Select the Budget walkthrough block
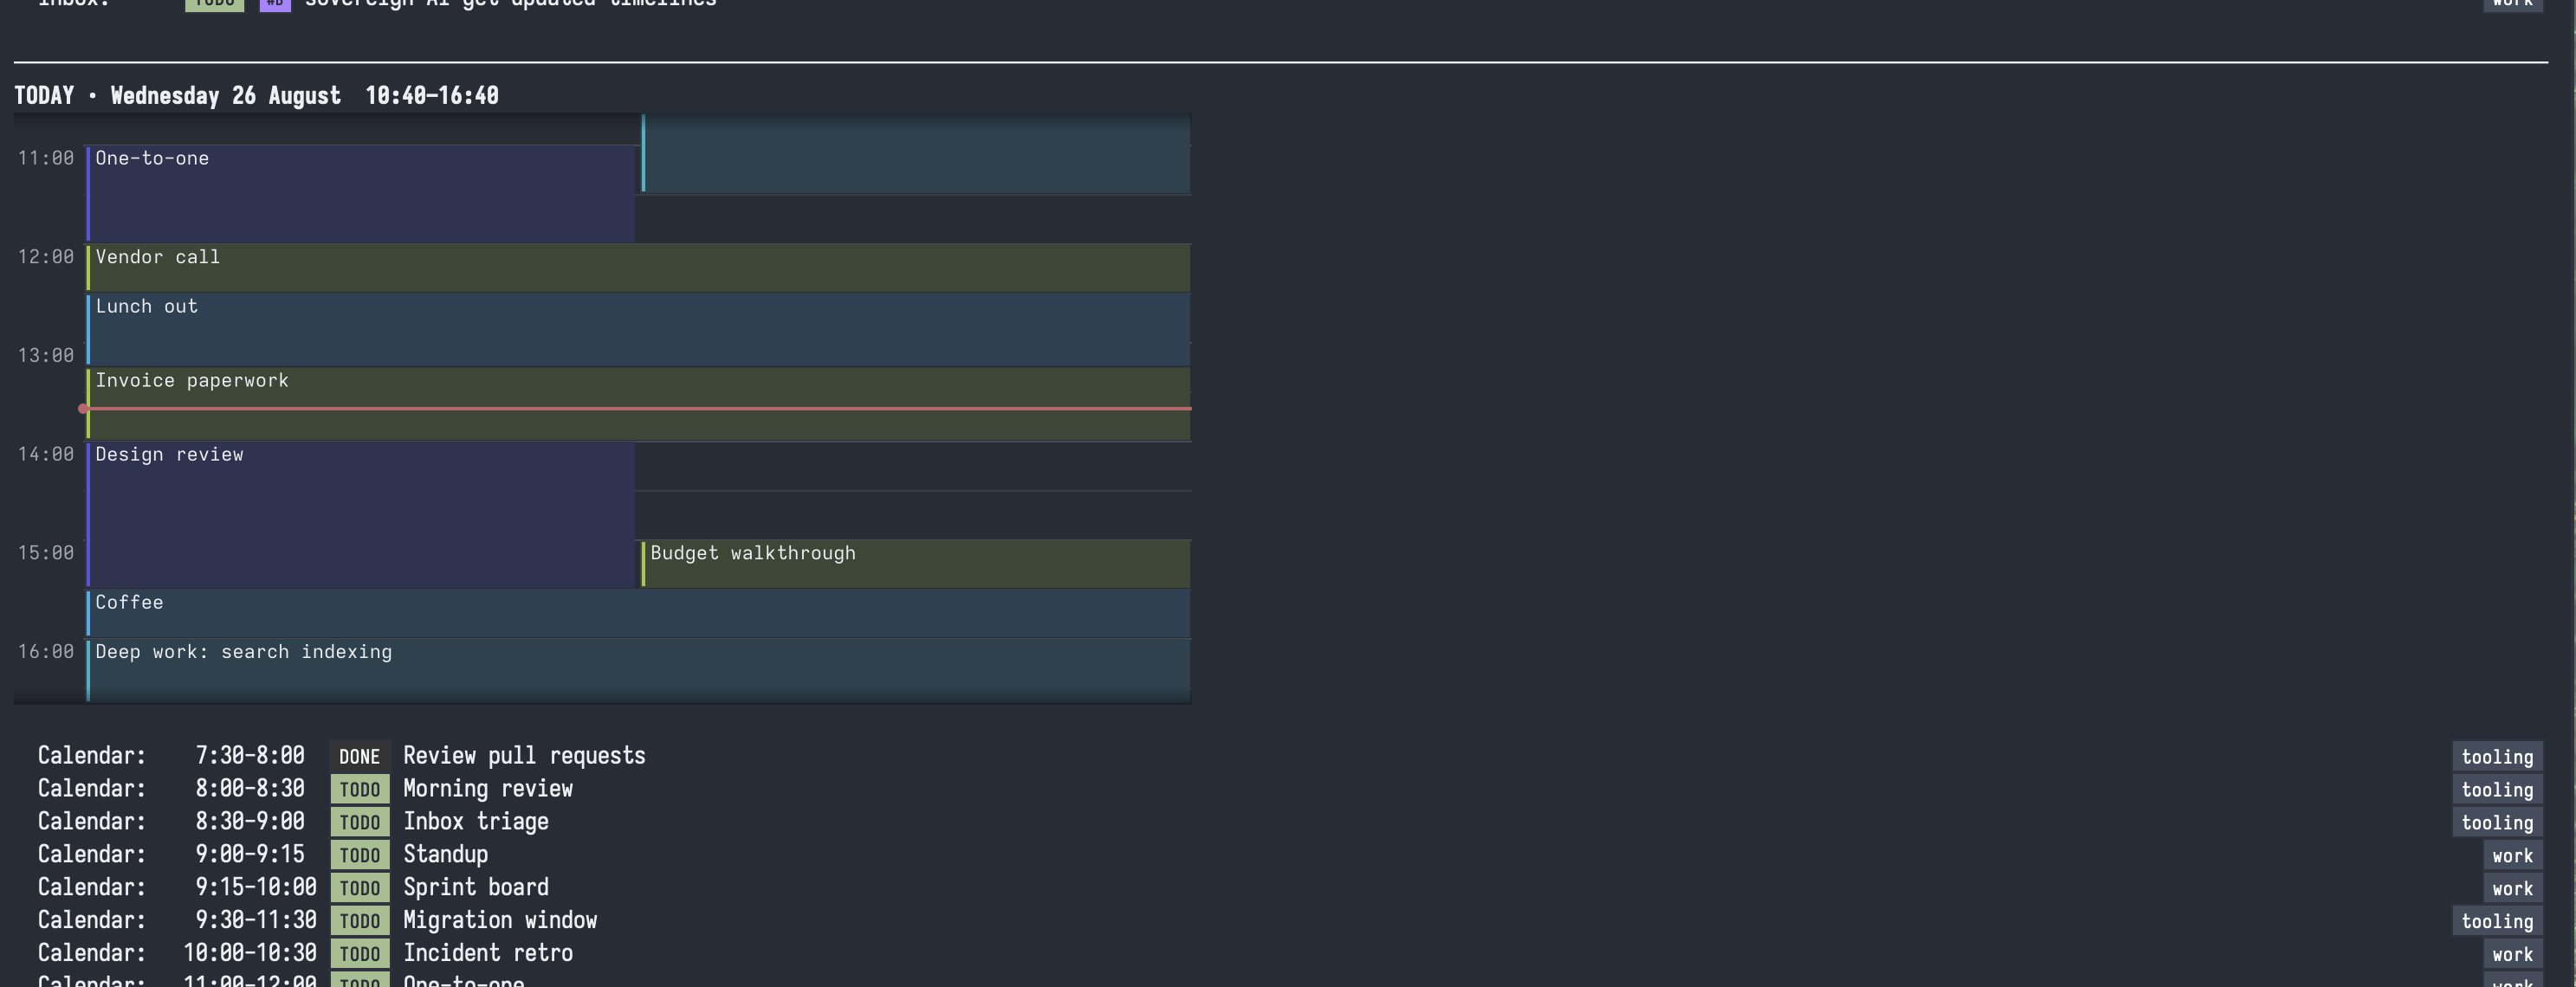Screen dimensions: 2576x987 (x=916, y=563)
